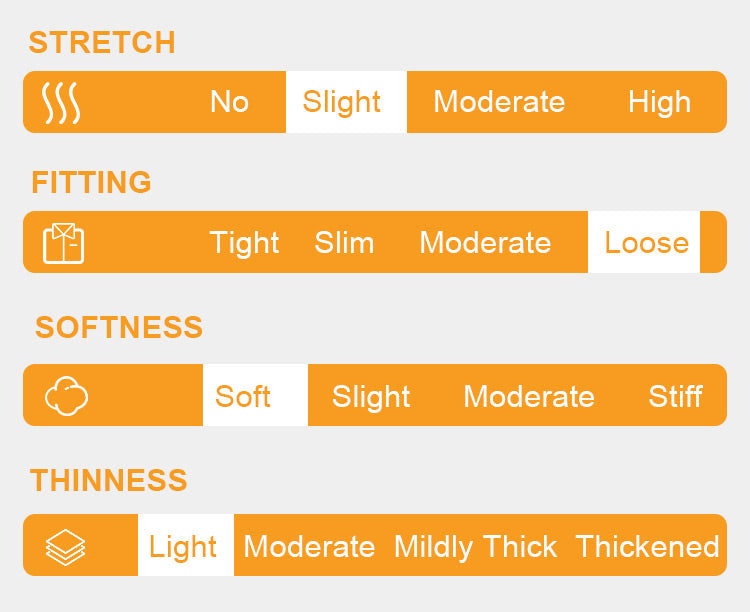The height and width of the screenshot is (612, 750).
Task: Select Stiff softness option
Action: point(675,396)
